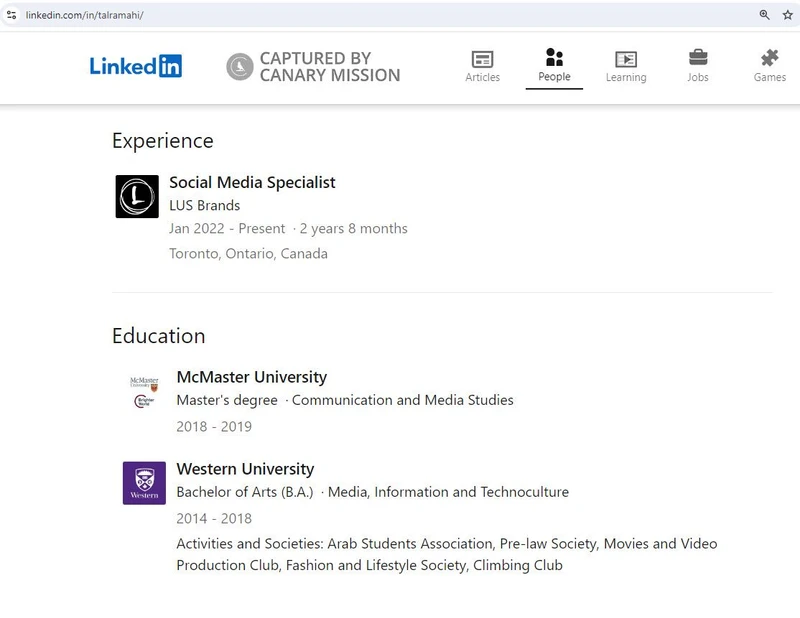The width and height of the screenshot is (800, 618).
Task: Click the LinkedIn wordmark logo
Action: tap(136, 66)
